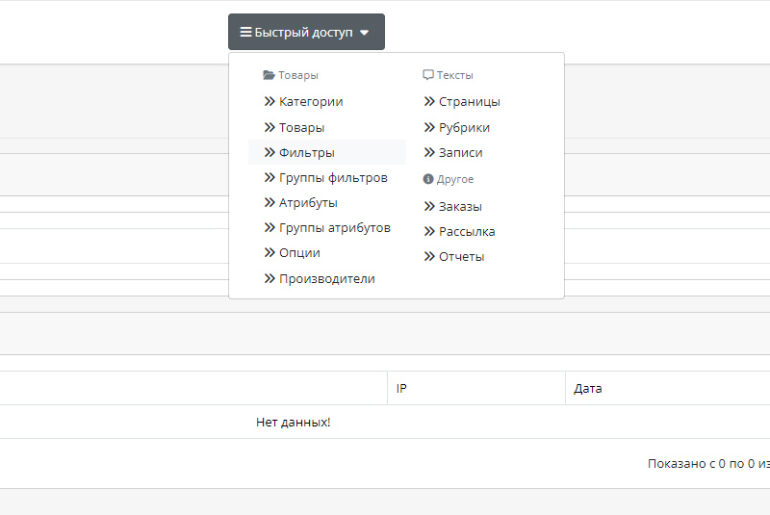Open the Быстрый доступ dropdown button
Screen dimensions: 770x515
(x=305, y=32)
